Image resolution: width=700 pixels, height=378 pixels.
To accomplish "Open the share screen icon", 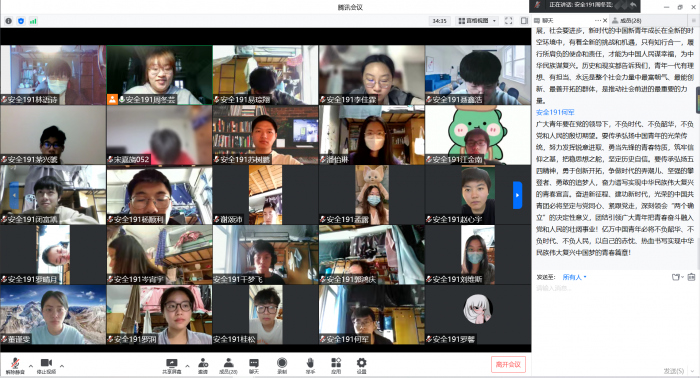I will pyautogui.click(x=171, y=366).
